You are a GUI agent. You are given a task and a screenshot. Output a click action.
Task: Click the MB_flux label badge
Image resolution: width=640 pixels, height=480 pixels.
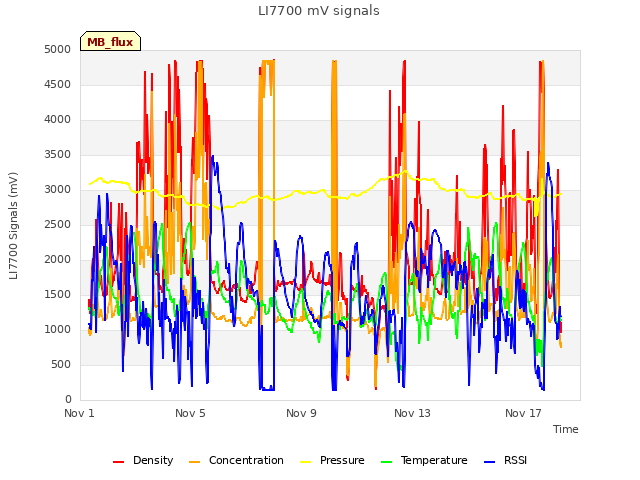coord(110,41)
